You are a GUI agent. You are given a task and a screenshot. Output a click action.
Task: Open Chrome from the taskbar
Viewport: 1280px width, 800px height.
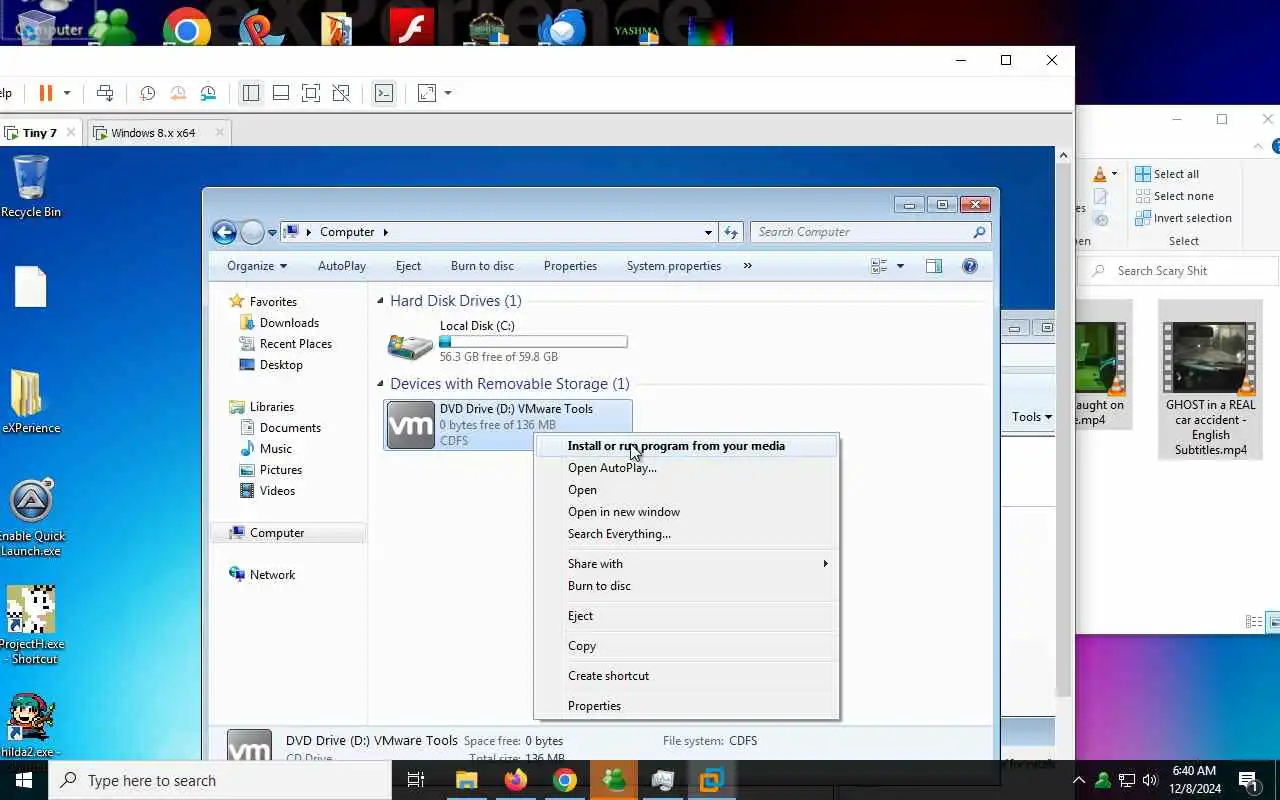[565, 780]
